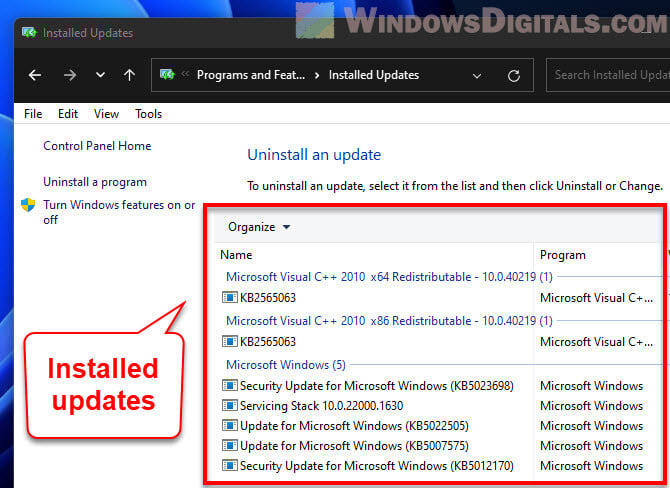
Task: Click the address bar control panel icon
Action: tap(167, 75)
